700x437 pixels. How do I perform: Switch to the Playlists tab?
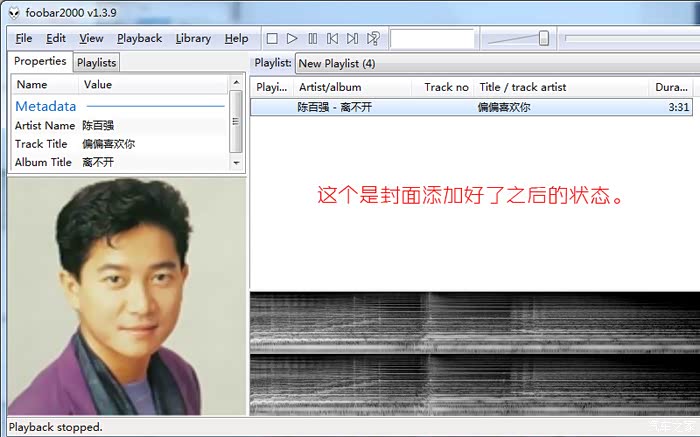(97, 63)
